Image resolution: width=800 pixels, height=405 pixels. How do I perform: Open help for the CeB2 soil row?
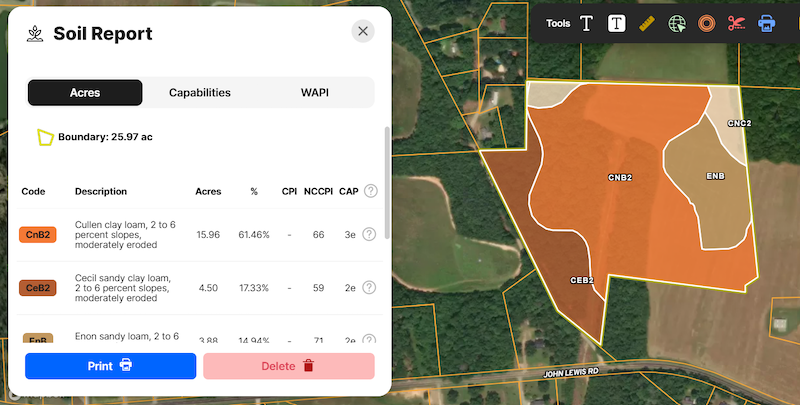coord(369,288)
